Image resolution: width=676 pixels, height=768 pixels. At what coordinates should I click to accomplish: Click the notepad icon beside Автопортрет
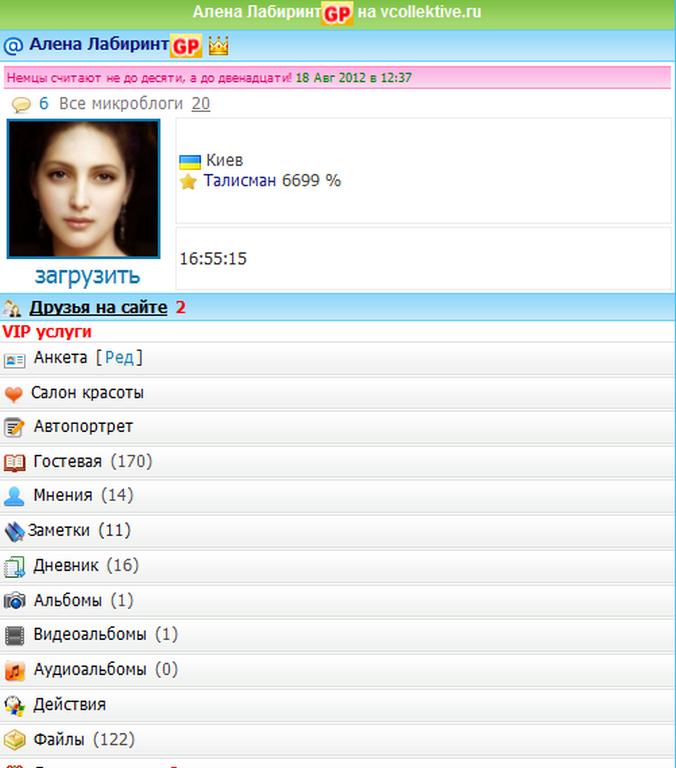click(14, 428)
